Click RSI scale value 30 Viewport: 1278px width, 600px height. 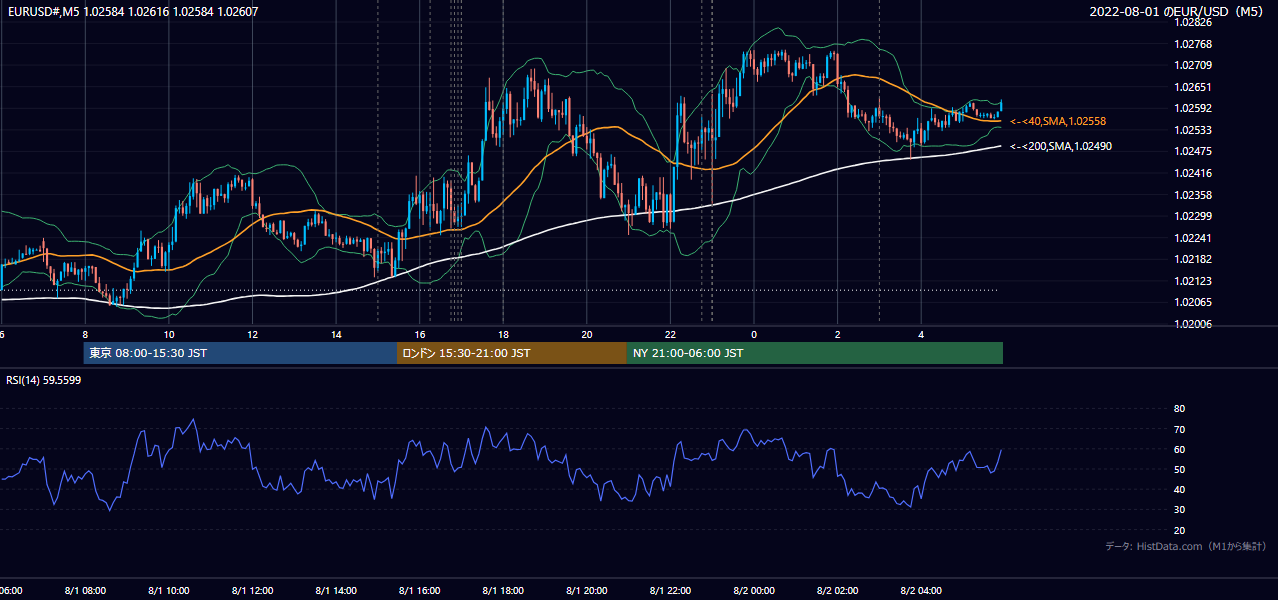point(1179,510)
